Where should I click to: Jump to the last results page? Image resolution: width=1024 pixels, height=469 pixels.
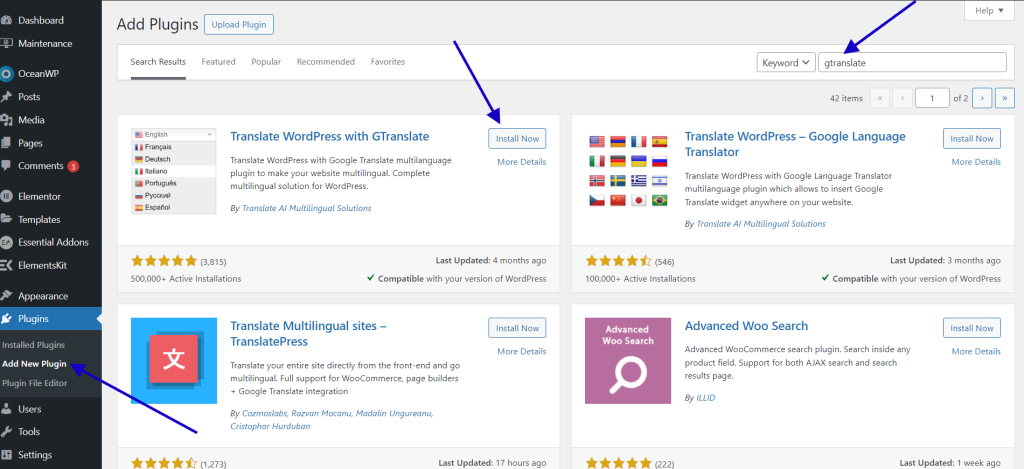pos(1004,98)
